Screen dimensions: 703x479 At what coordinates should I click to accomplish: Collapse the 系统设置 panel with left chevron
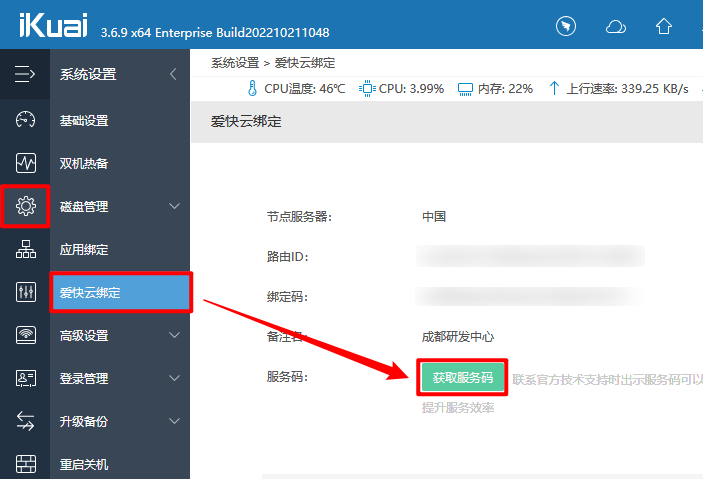(x=174, y=74)
